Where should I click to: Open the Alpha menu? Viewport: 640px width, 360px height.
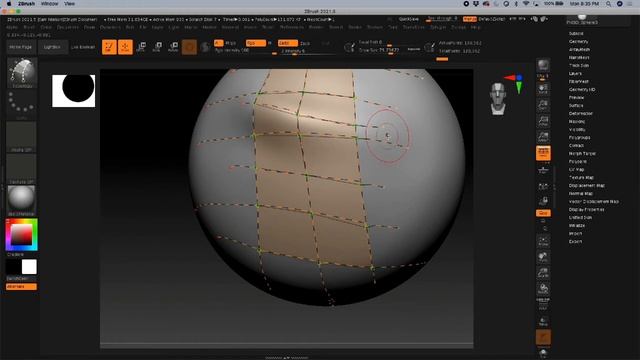[x=12, y=27]
